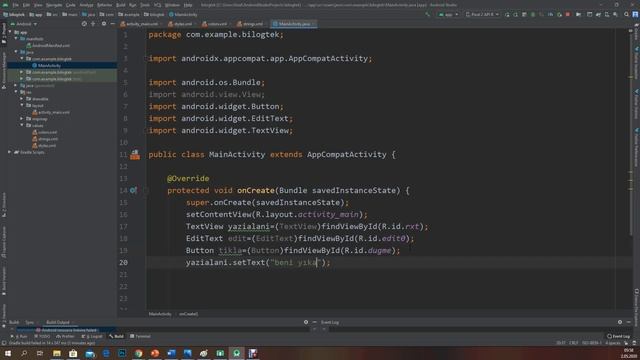Click the override gutter icon on line 14
The image size is (640, 360).
133,190
